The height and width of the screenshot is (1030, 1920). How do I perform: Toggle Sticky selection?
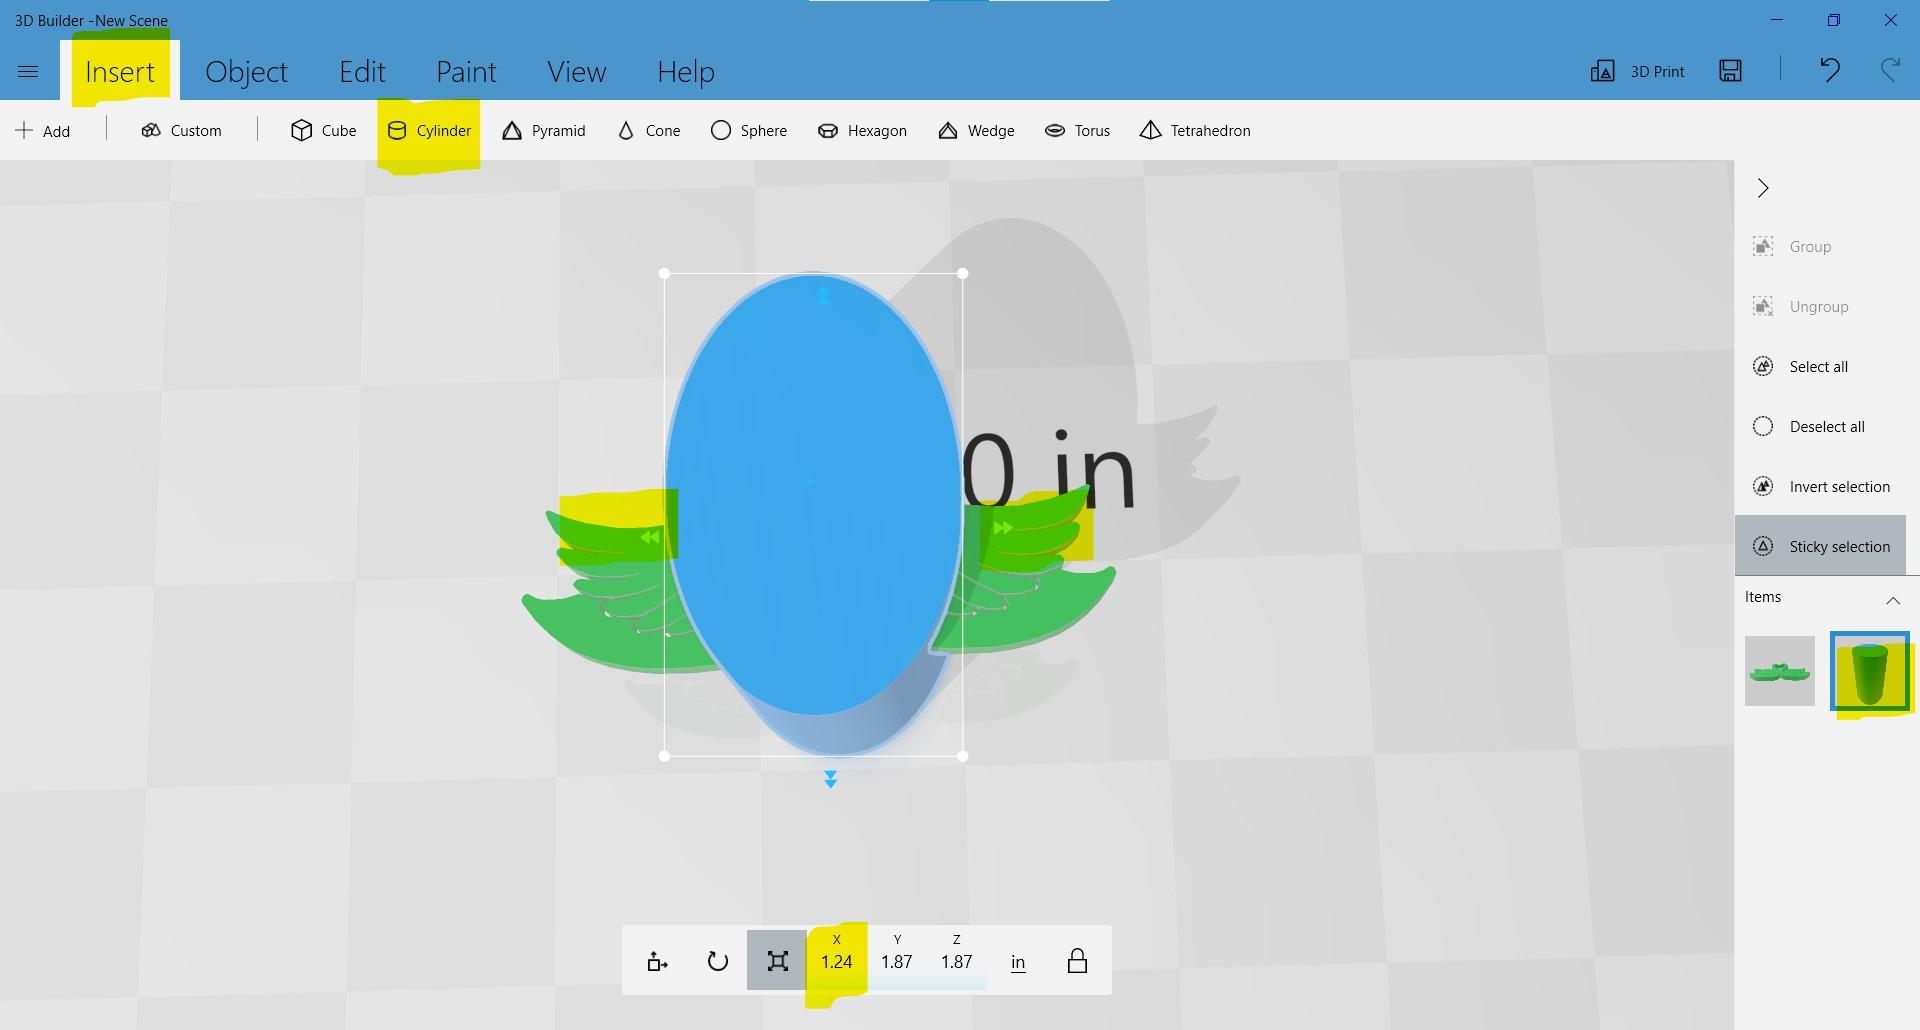1820,546
